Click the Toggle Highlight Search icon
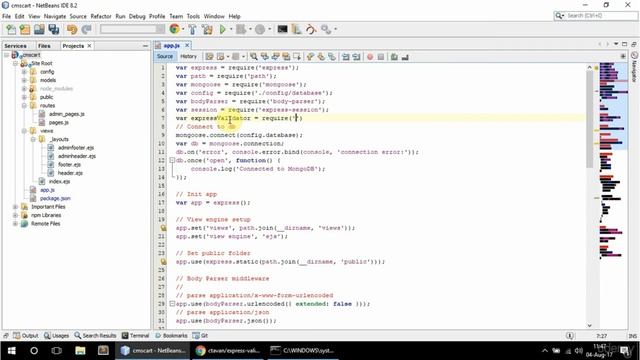640x360 pixels. pos(286,57)
